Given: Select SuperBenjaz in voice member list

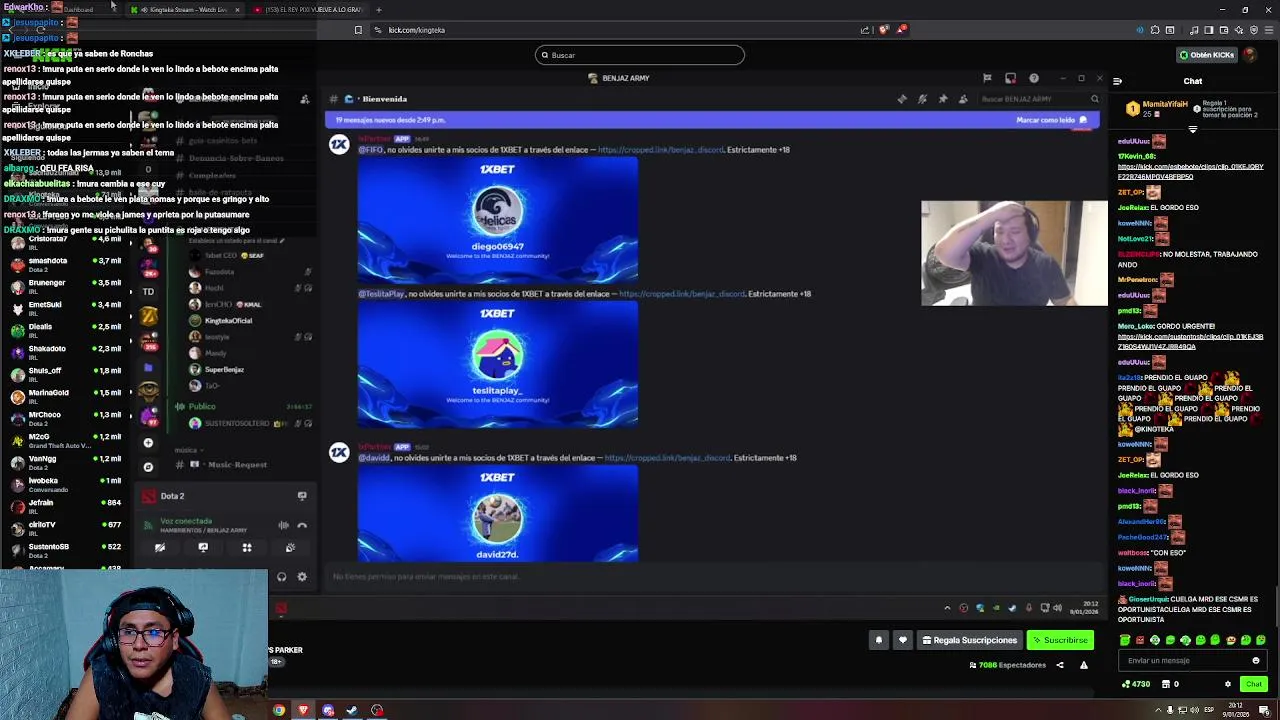Looking at the screenshot, I should coord(224,370).
